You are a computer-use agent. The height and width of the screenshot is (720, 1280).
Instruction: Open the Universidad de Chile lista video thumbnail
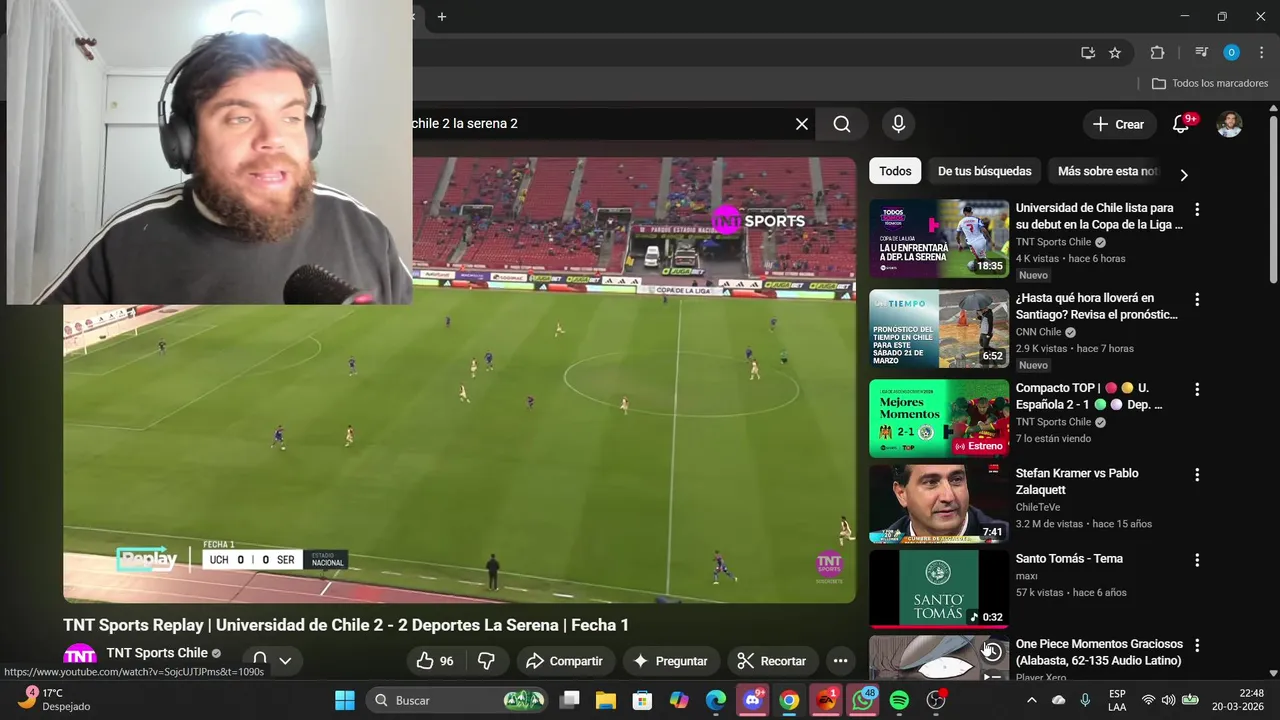click(x=939, y=238)
